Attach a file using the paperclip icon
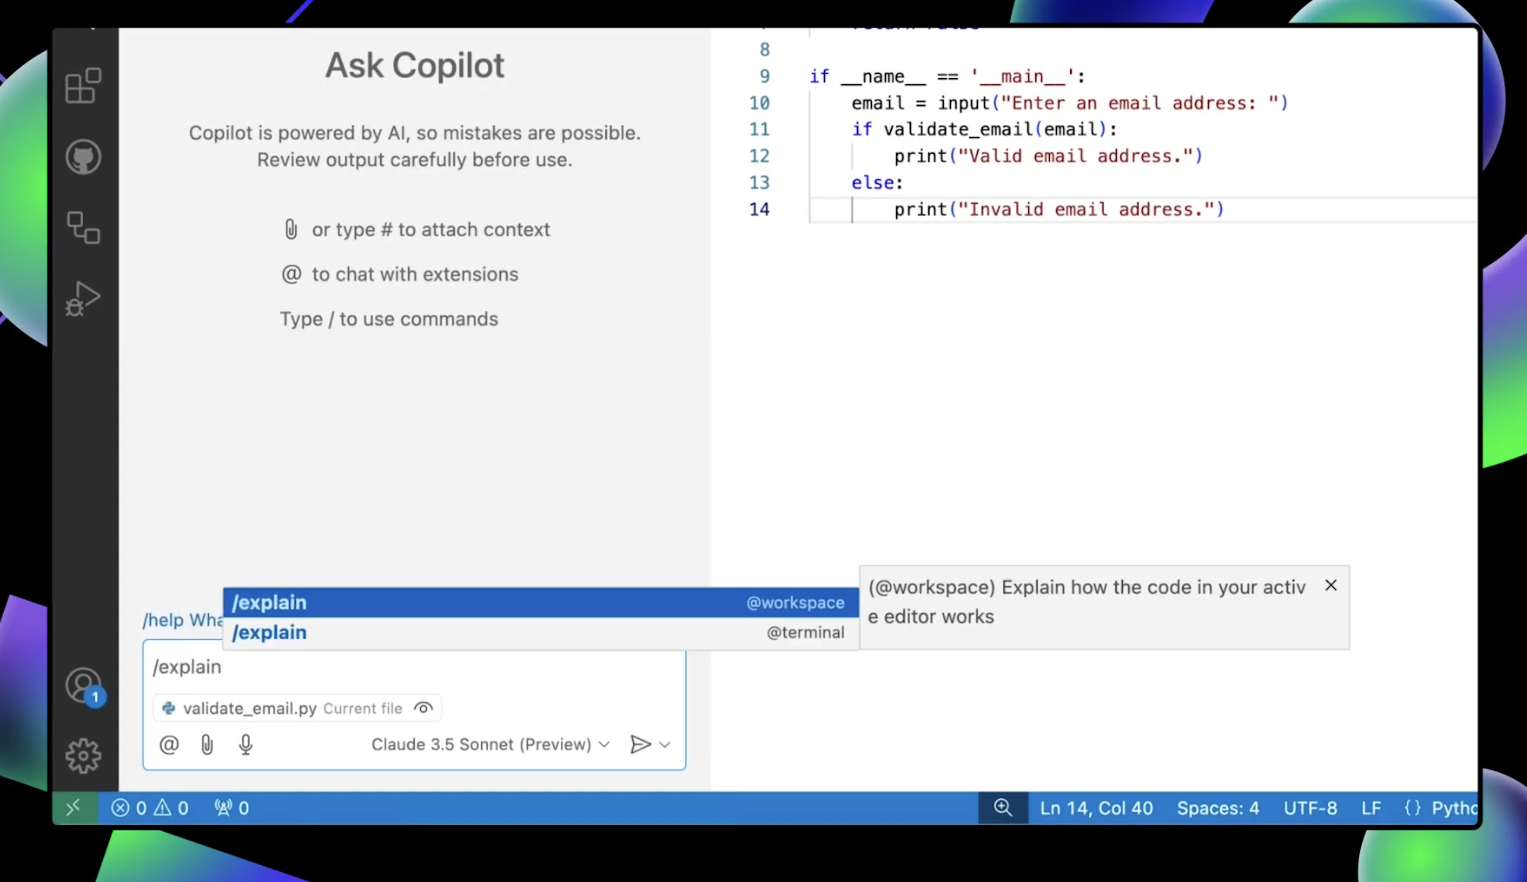Screen dimensions: 1527x882 (x=207, y=744)
